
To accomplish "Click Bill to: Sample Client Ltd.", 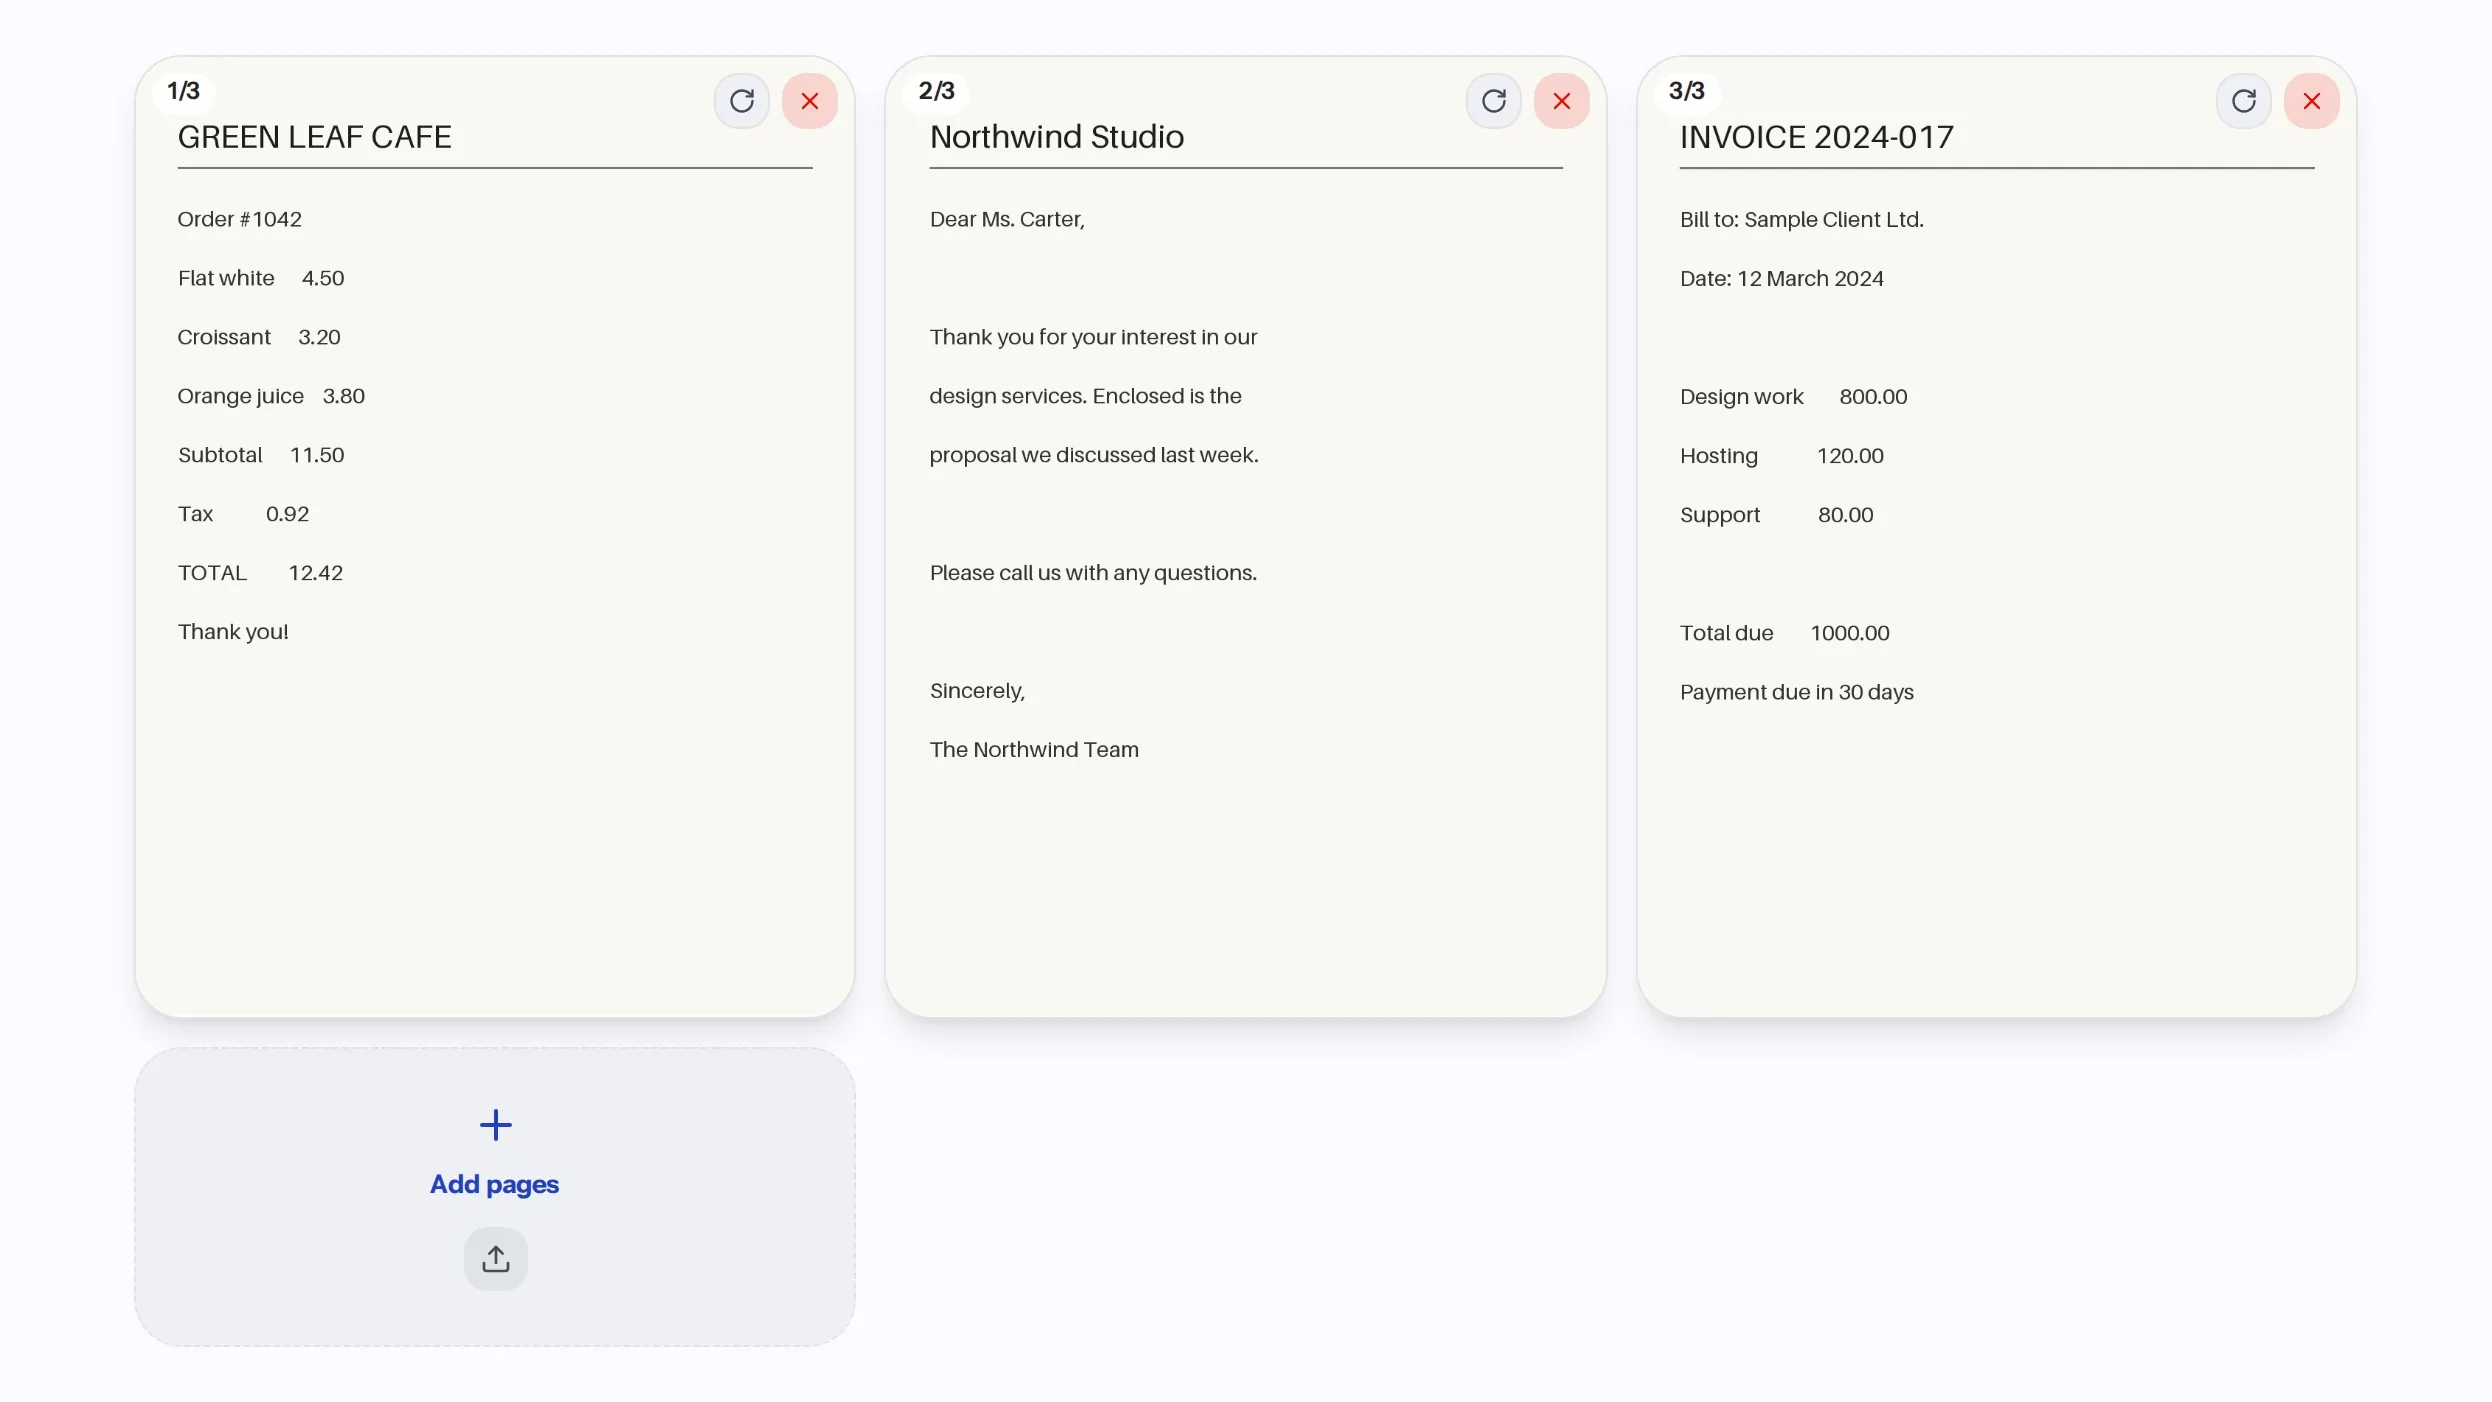I will tap(1801, 219).
